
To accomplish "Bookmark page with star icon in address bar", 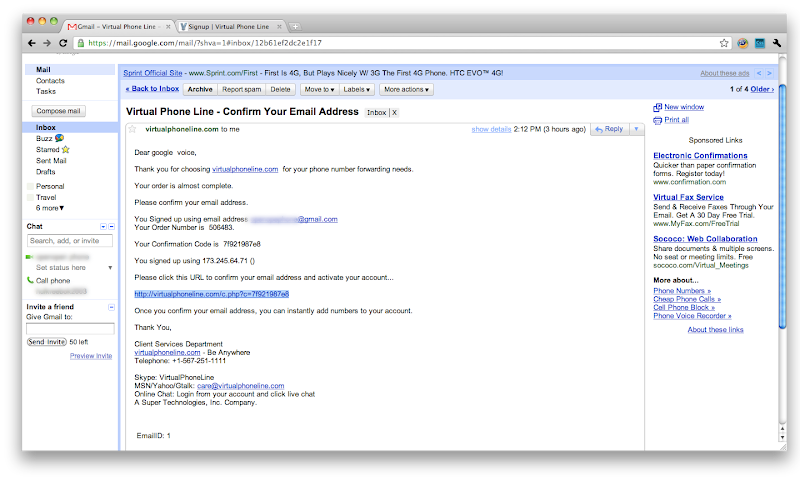I will pyautogui.click(x=724, y=43).
